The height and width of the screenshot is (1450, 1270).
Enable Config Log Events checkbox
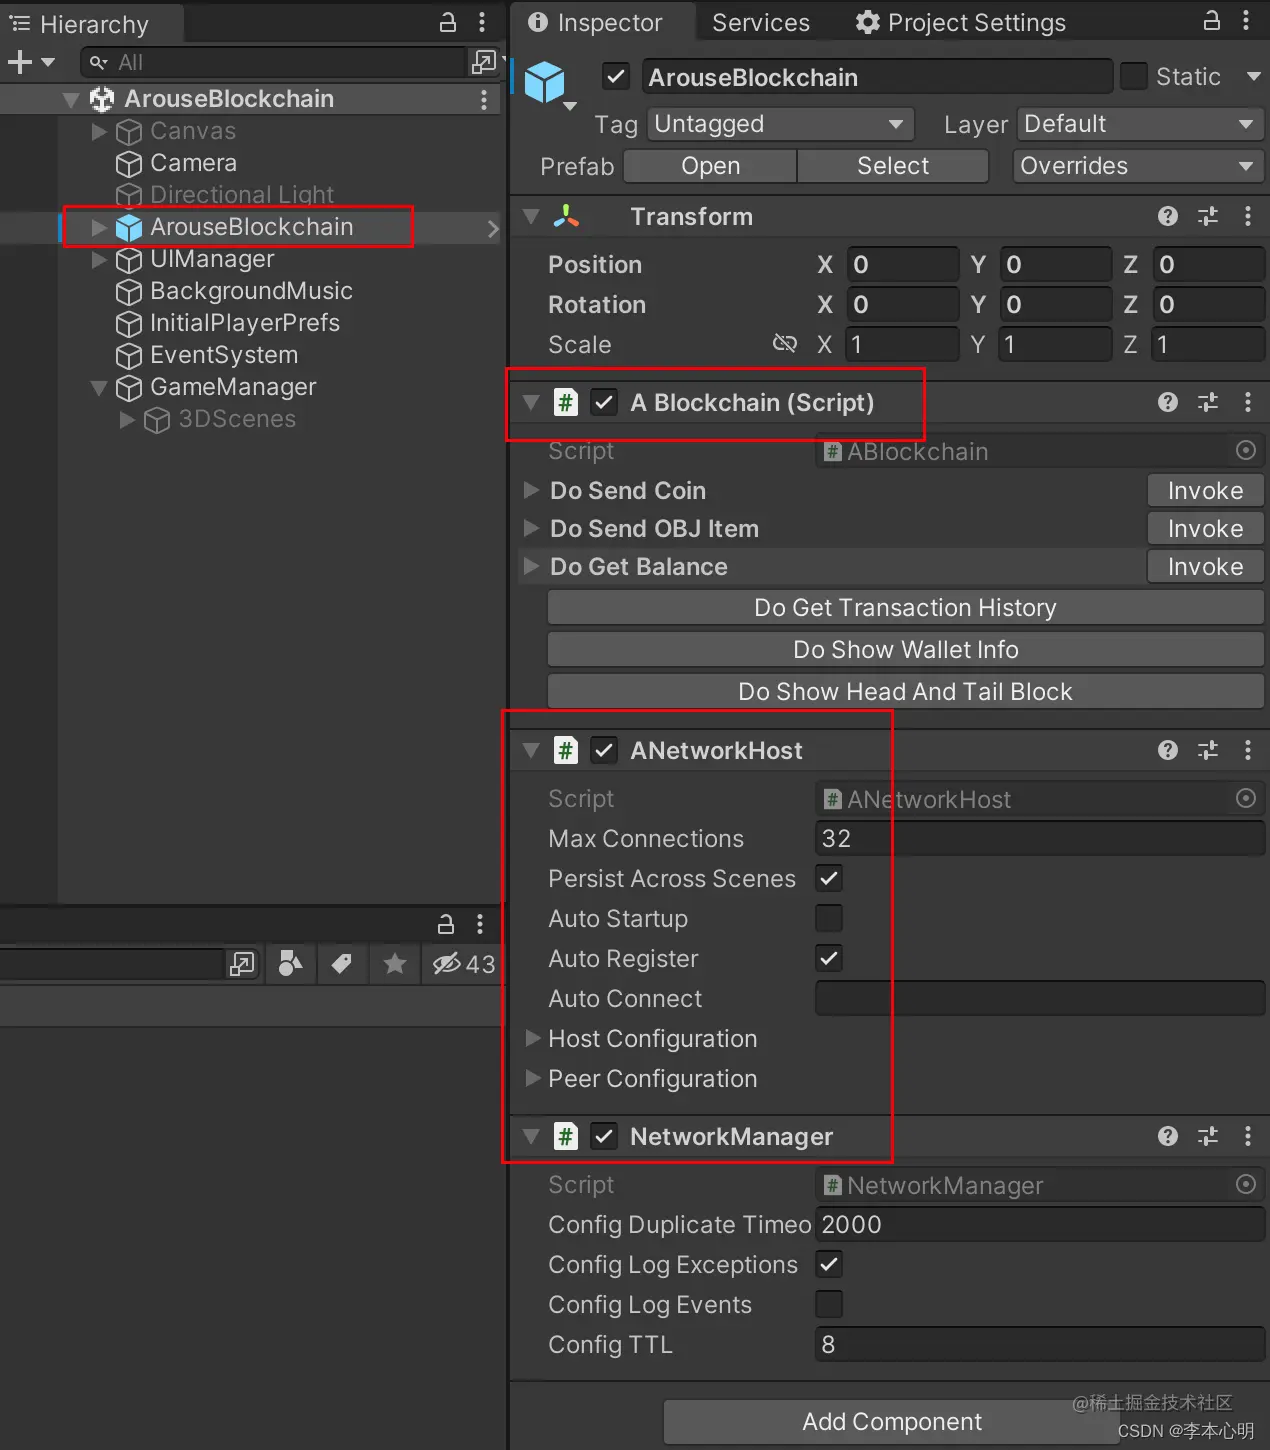coord(829,1304)
